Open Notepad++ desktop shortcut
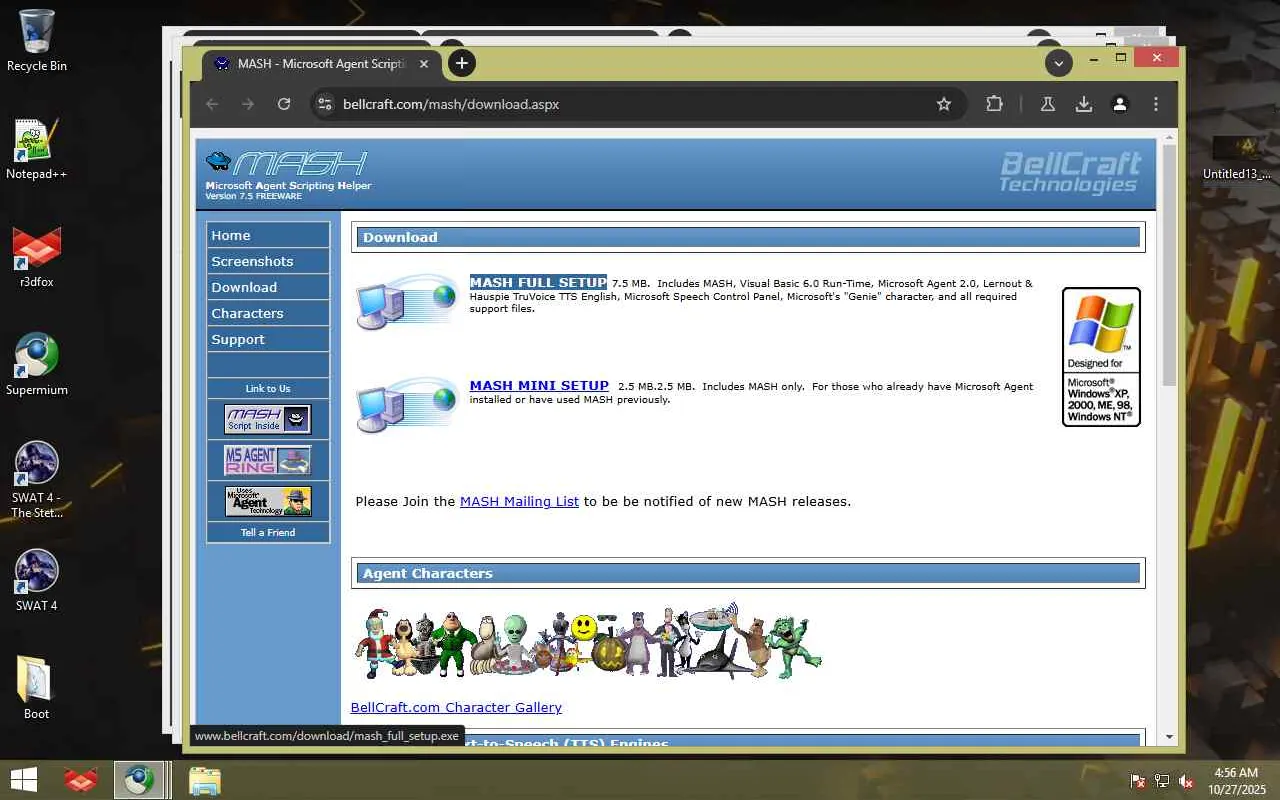 [x=37, y=149]
